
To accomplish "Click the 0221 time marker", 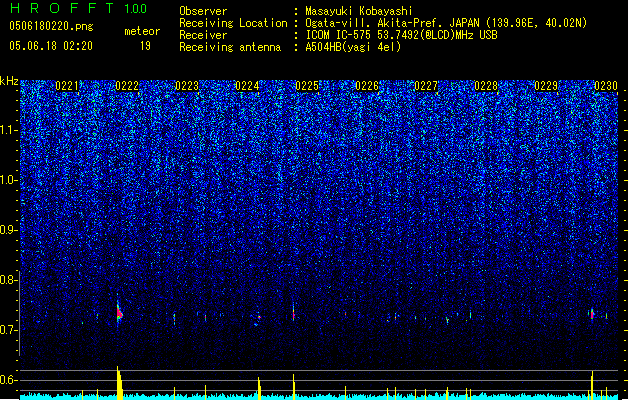I will tap(67, 86).
